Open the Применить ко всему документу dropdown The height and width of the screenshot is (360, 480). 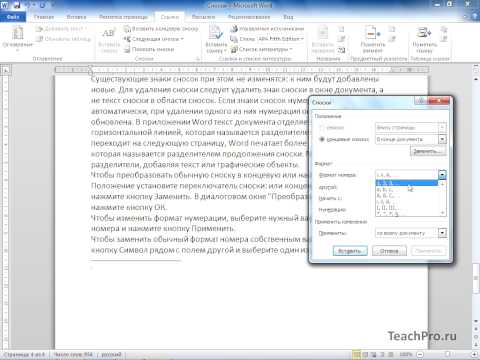point(442,233)
